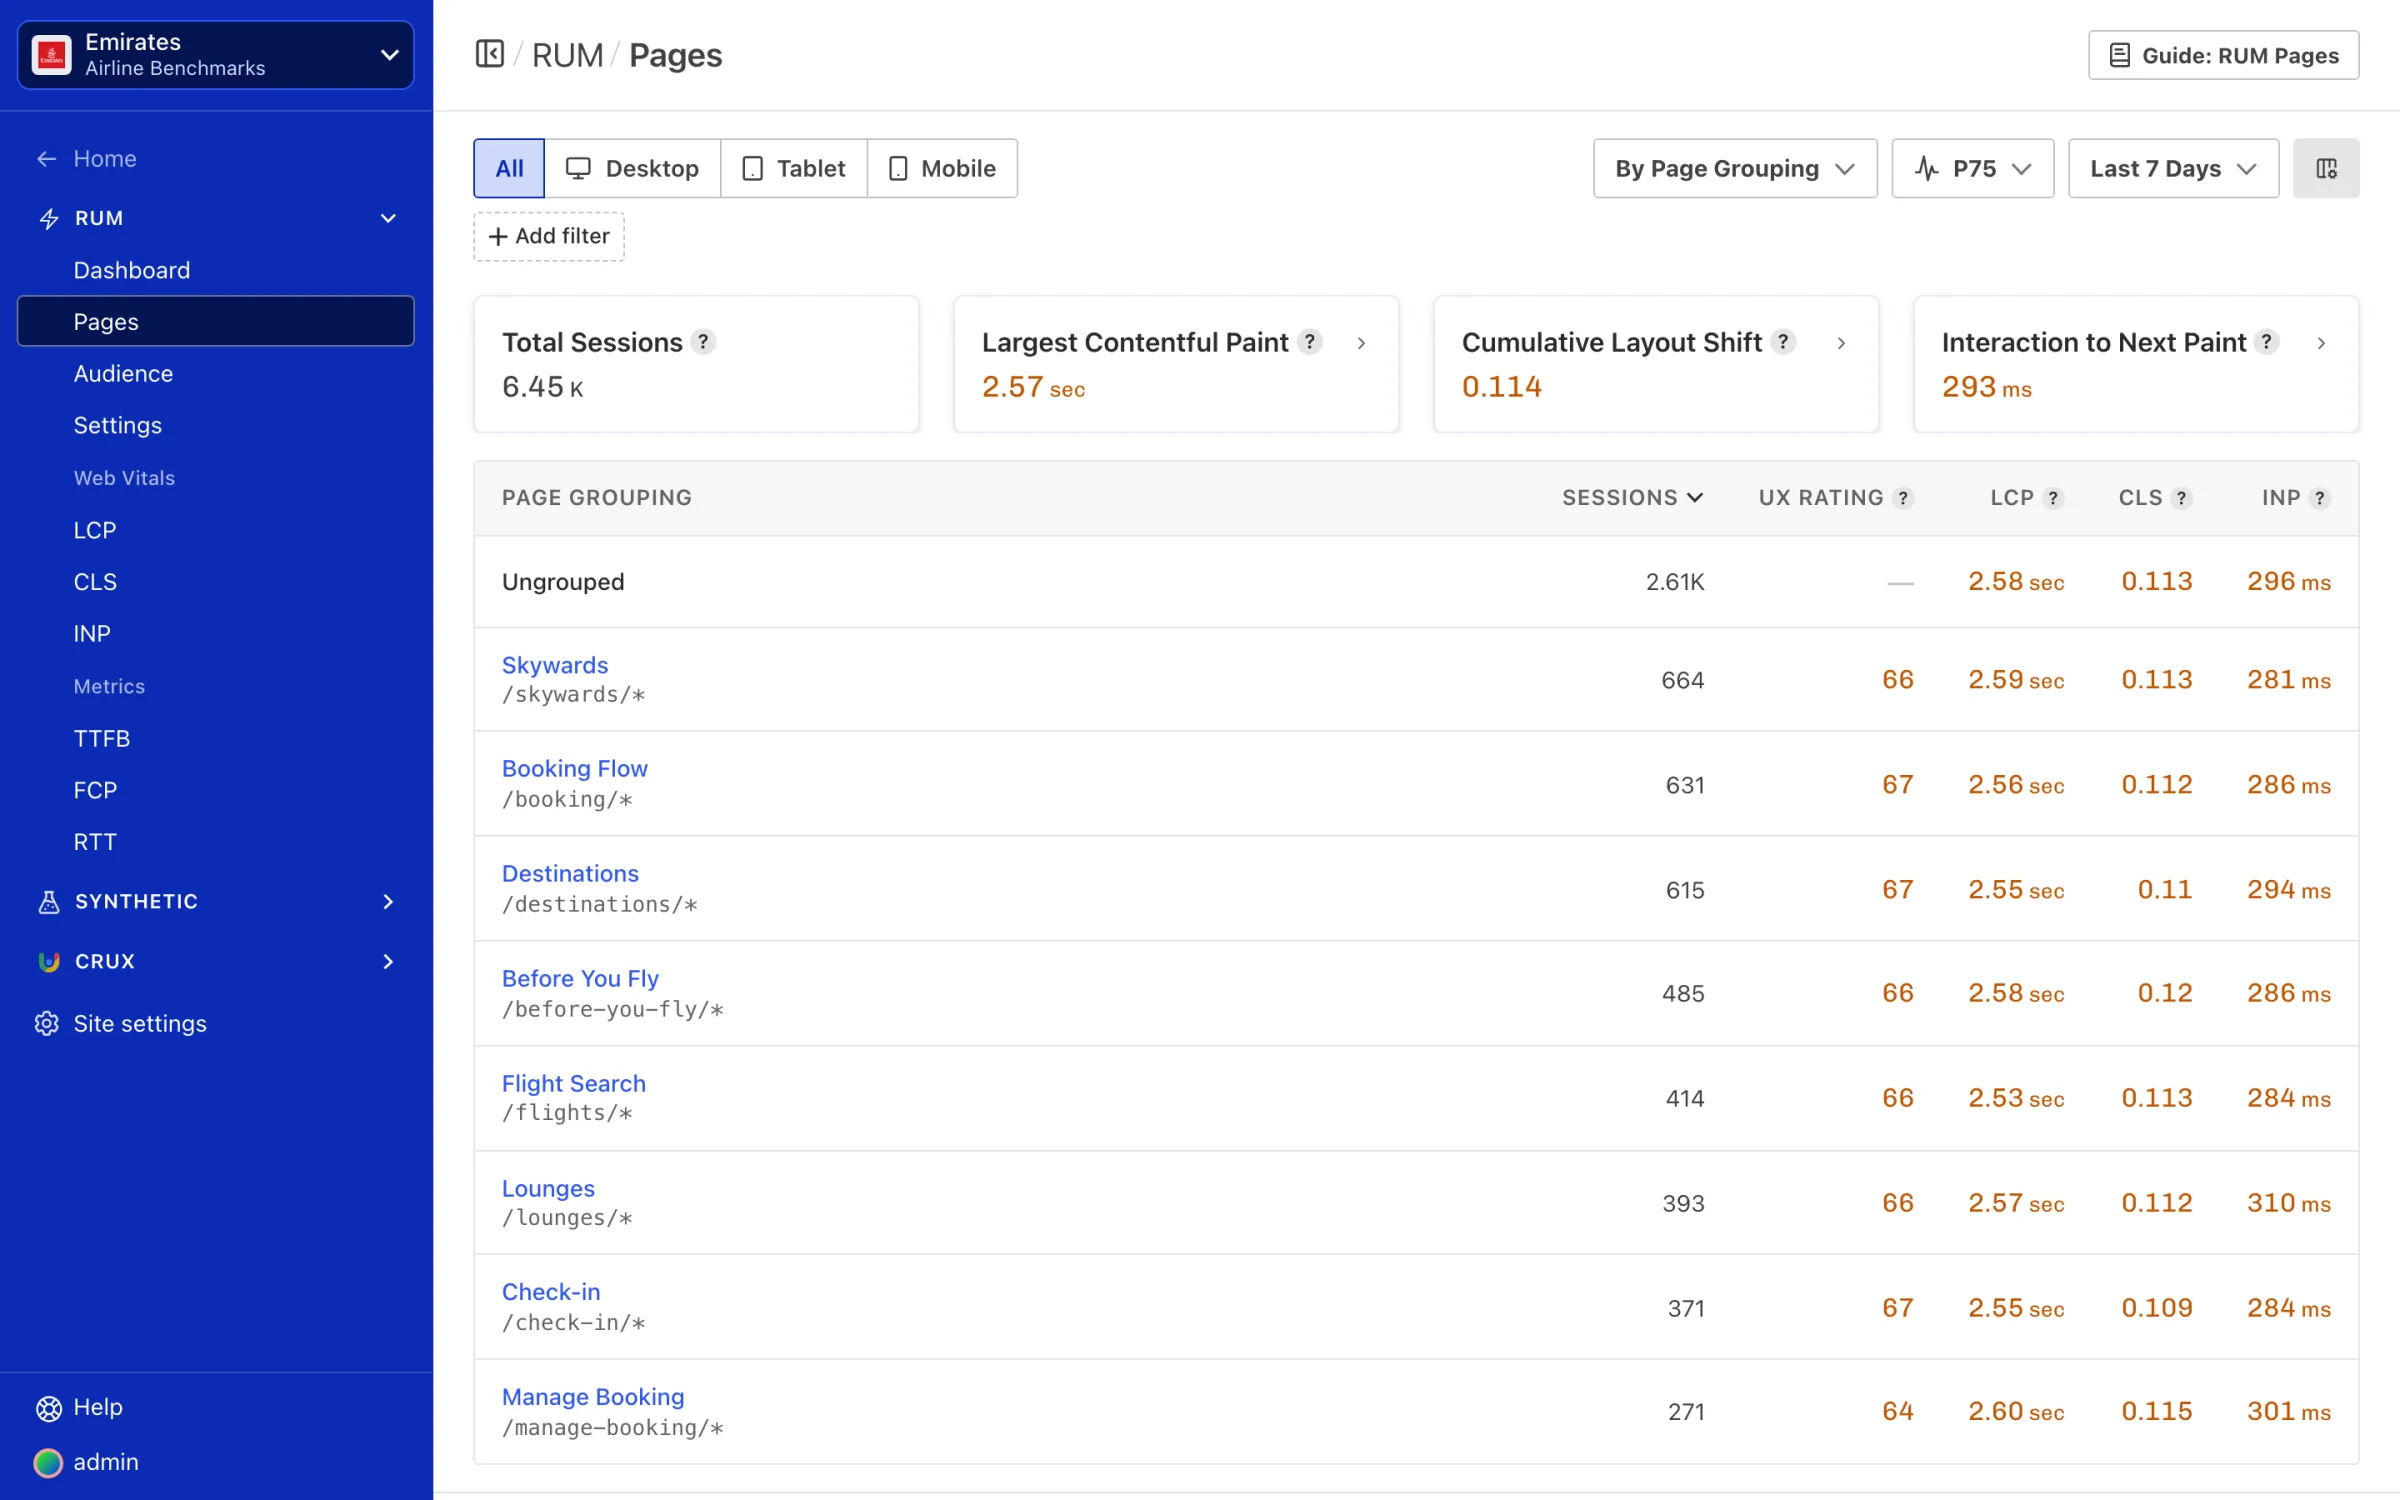2400x1500 pixels.
Task: Click the LCP column help icon
Action: tap(2053, 498)
